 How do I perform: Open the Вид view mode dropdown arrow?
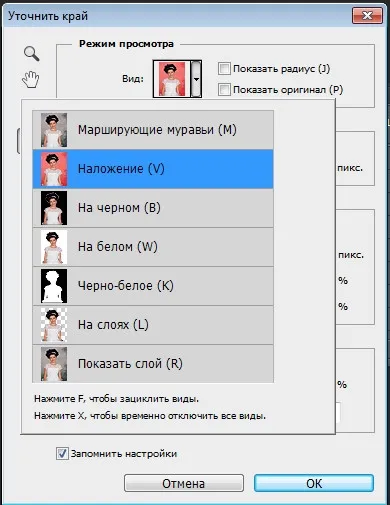tap(196, 79)
